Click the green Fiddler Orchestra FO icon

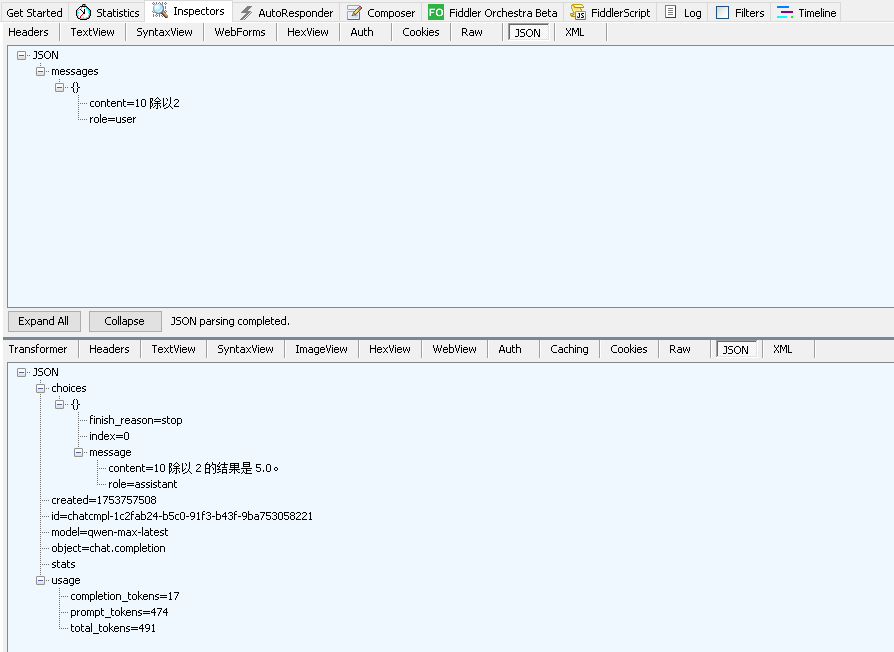point(436,13)
